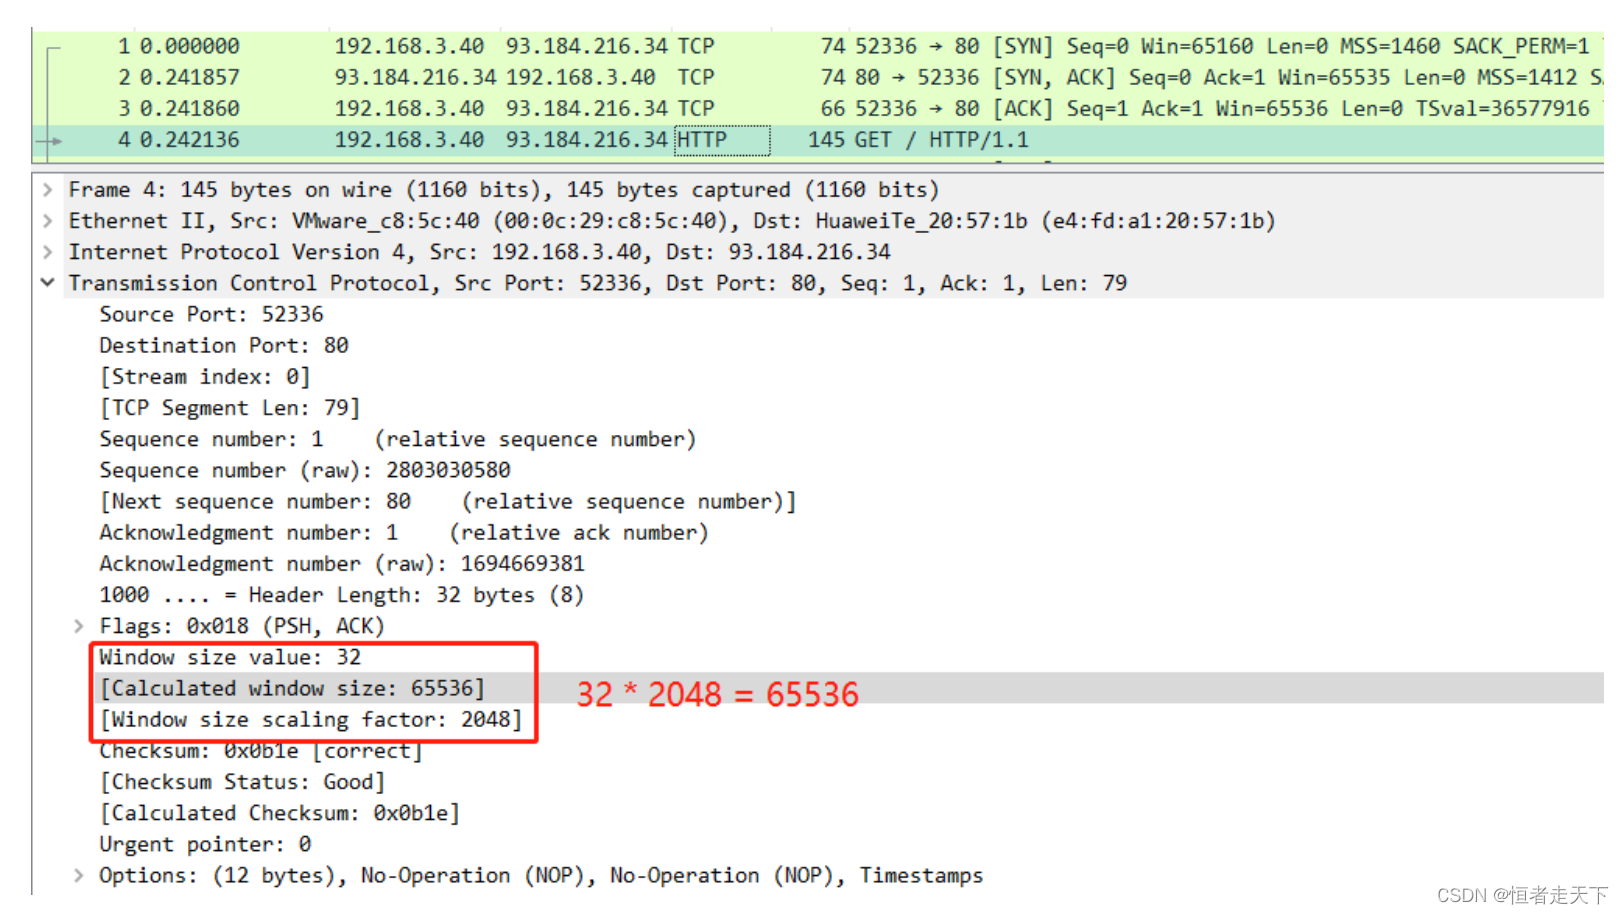Screen dimensions: 1624x914
Task: Select the [Stream index: 0] line
Action: coord(205,376)
